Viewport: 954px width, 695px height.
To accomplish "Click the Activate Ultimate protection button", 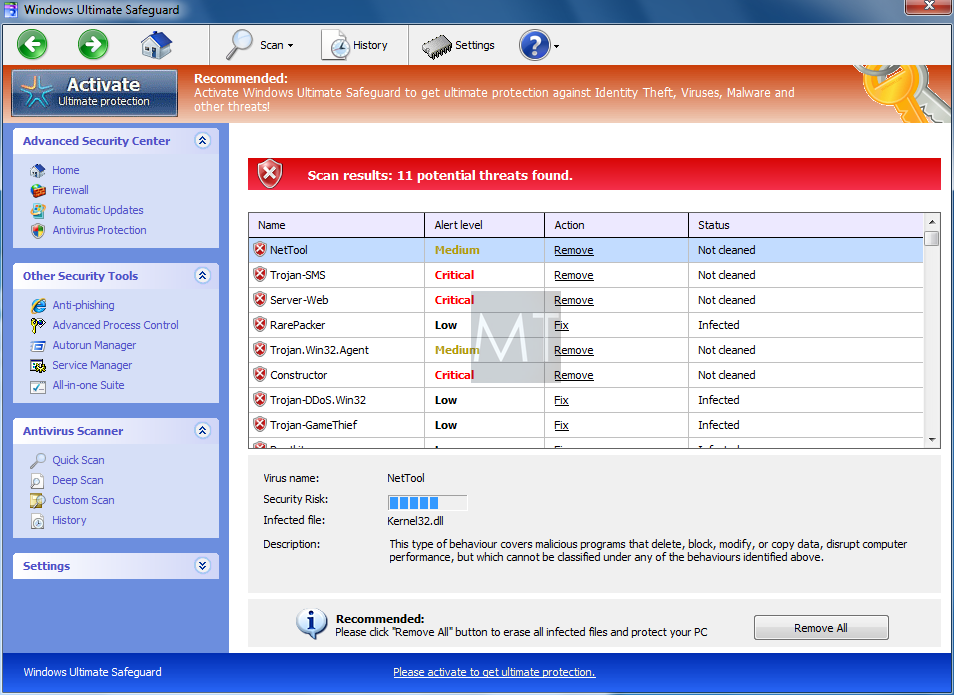I will point(94,93).
